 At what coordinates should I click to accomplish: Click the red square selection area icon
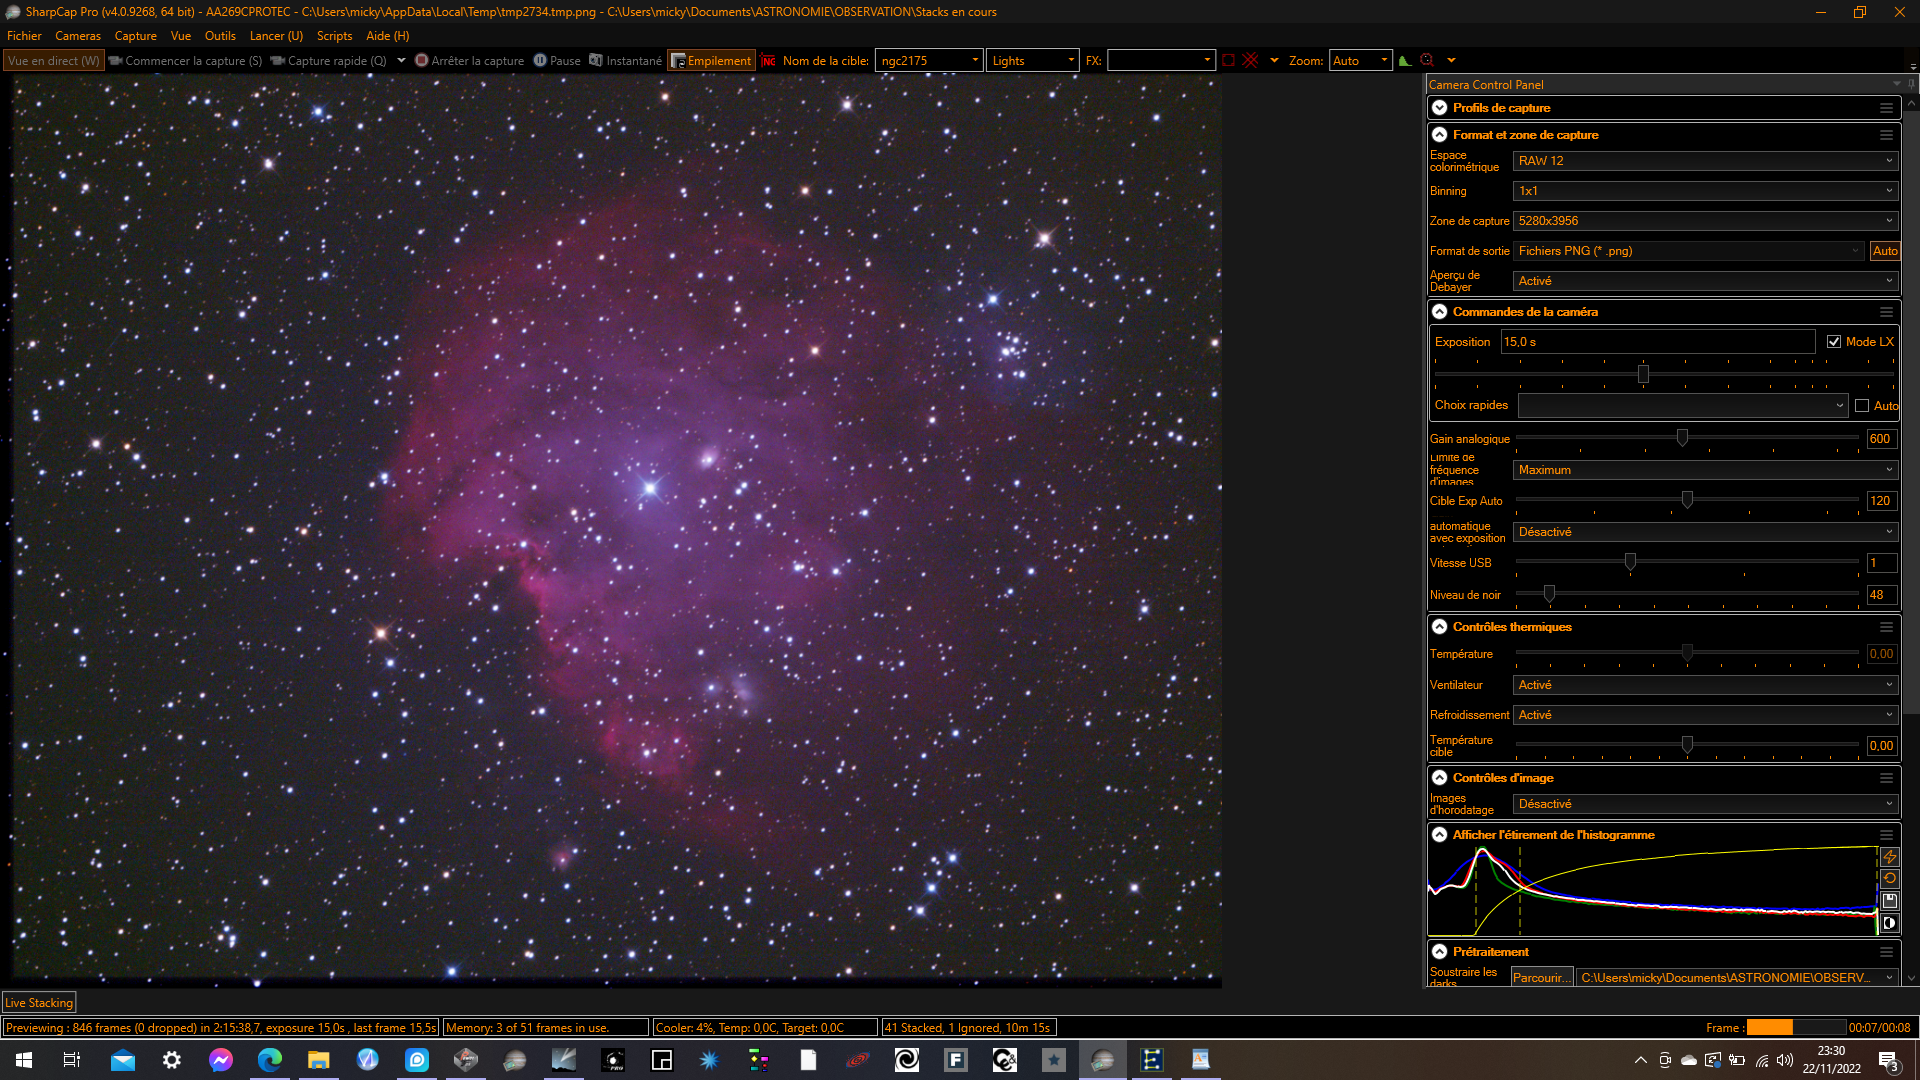[1228, 60]
